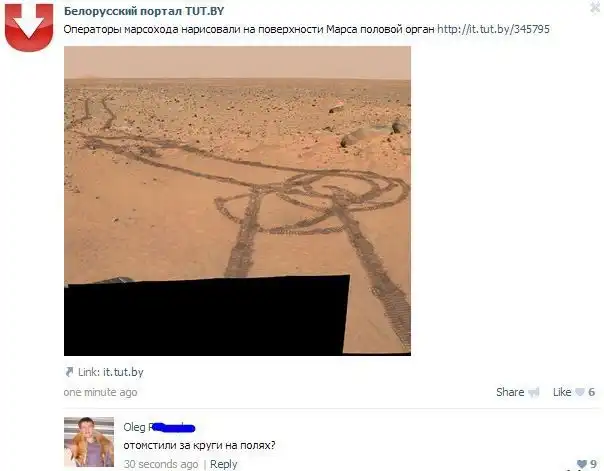Click the Share text button
604x471 pixels.
[510, 392]
